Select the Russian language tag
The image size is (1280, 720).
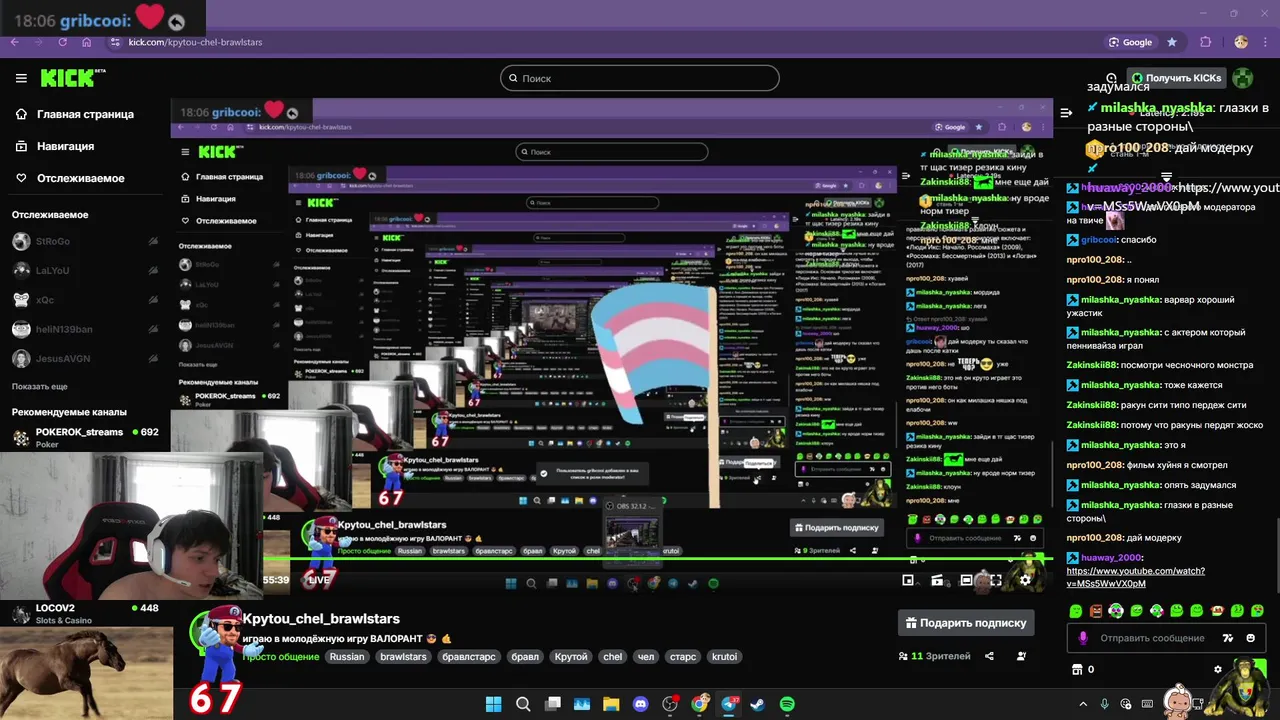(x=347, y=657)
